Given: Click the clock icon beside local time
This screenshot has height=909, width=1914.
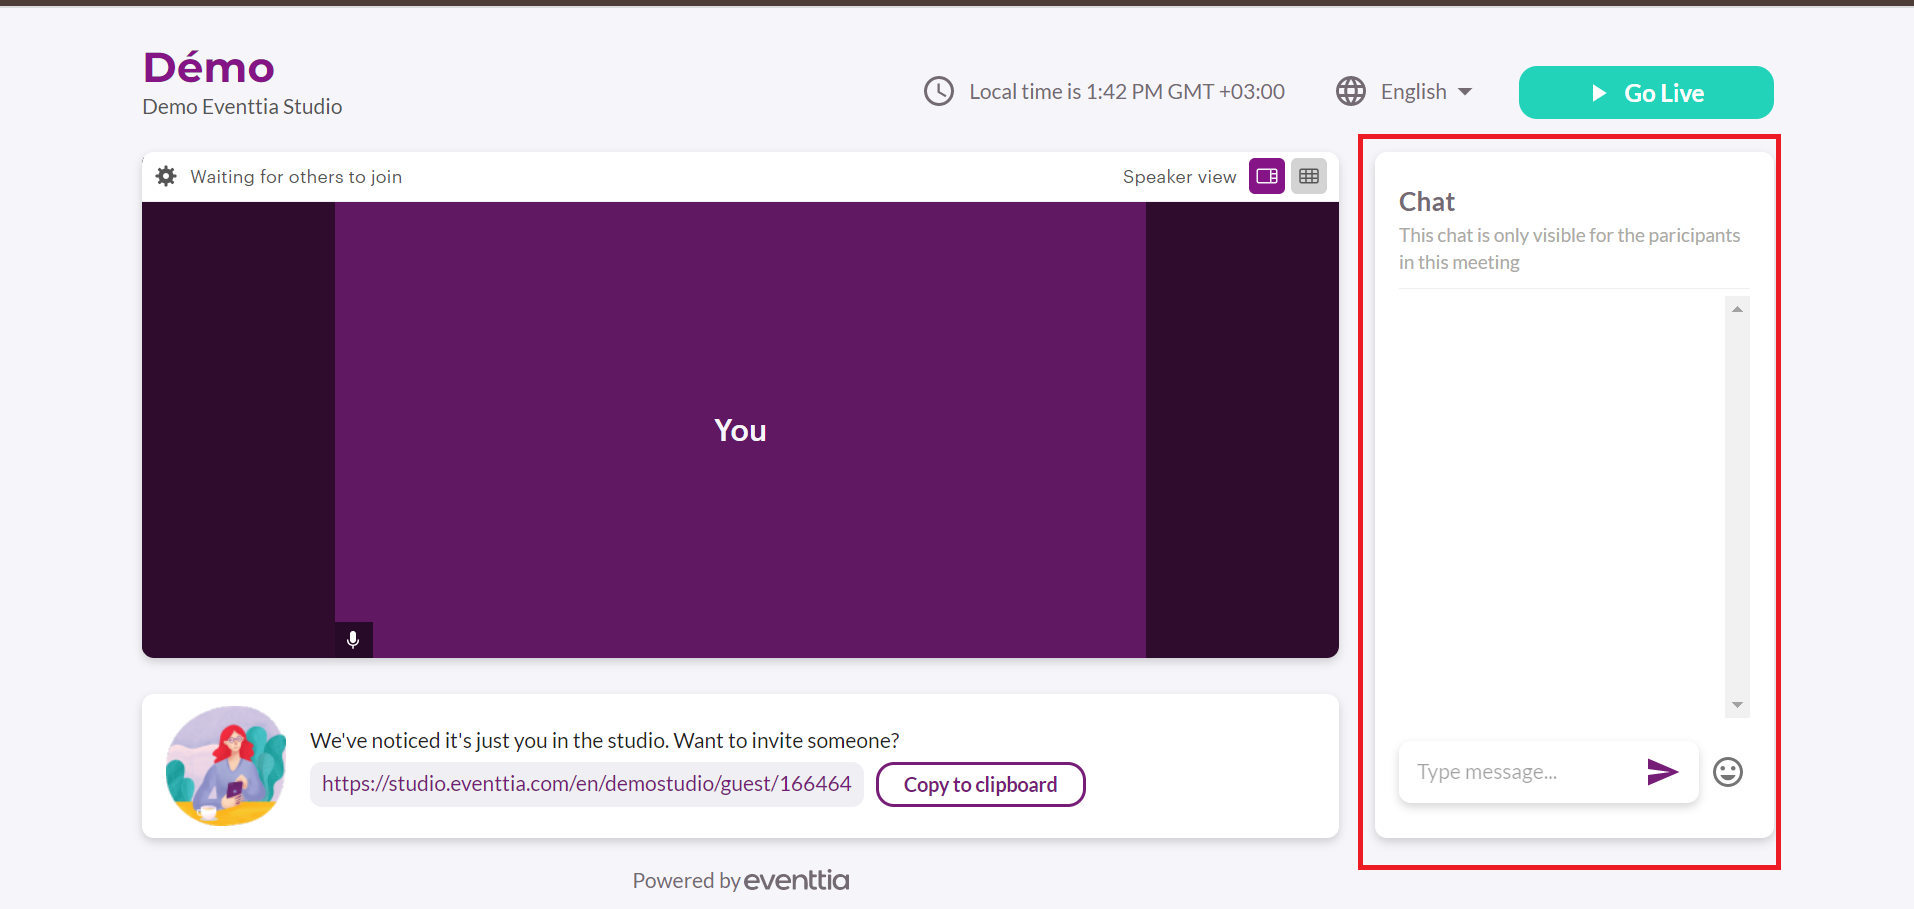Looking at the screenshot, I should [938, 91].
